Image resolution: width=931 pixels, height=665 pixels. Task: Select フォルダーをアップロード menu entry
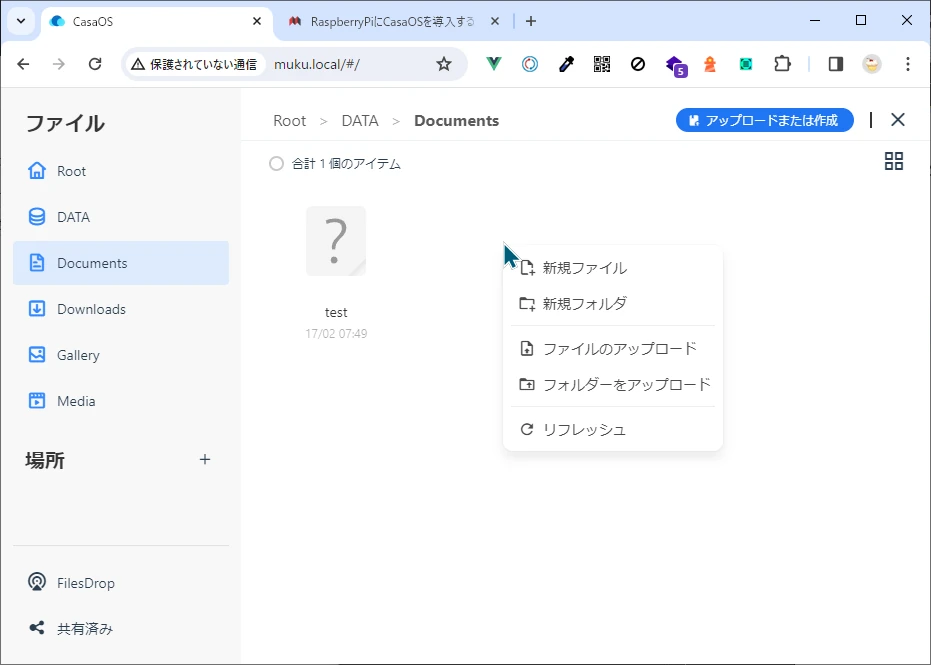point(613,384)
